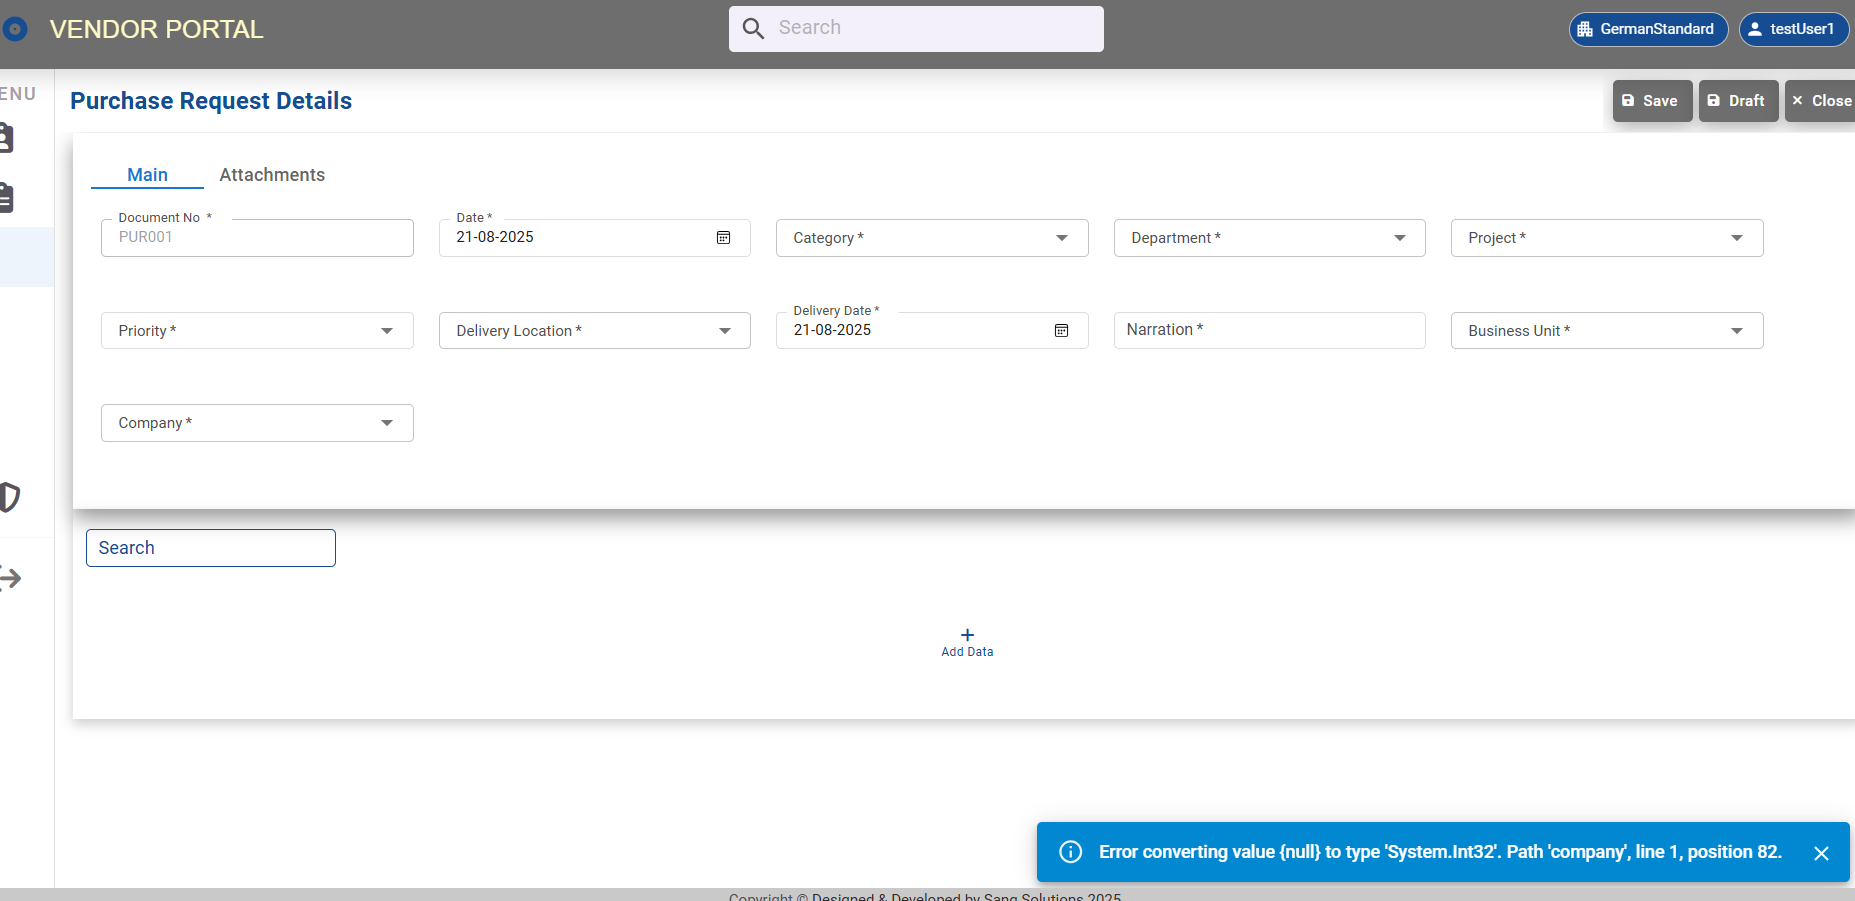Screen dimensions: 1855x901
Task: Click the logout arrow icon in sidebar
Action: (10, 578)
